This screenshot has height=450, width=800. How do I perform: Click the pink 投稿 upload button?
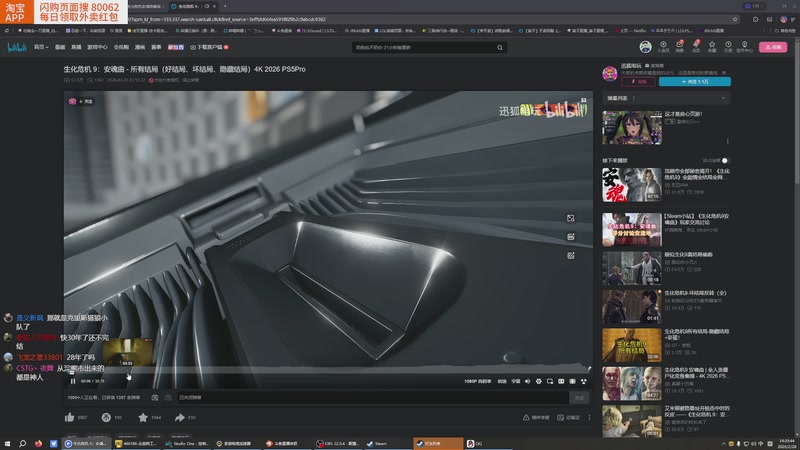773,47
